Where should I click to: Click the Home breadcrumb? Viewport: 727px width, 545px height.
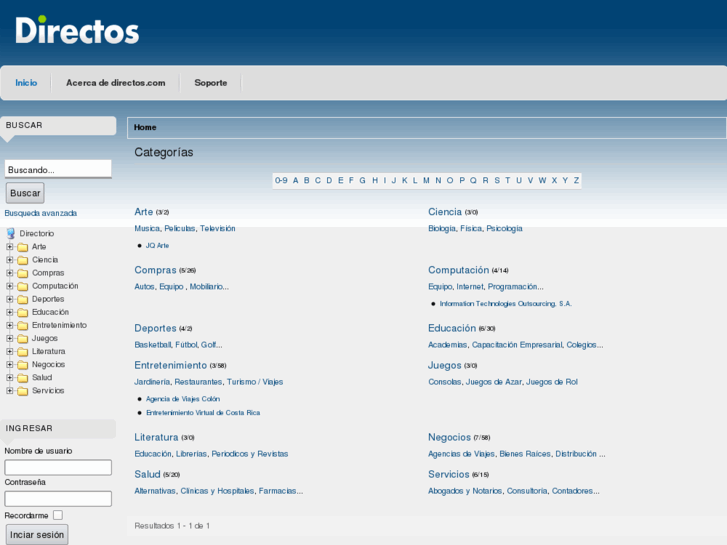pos(145,127)
